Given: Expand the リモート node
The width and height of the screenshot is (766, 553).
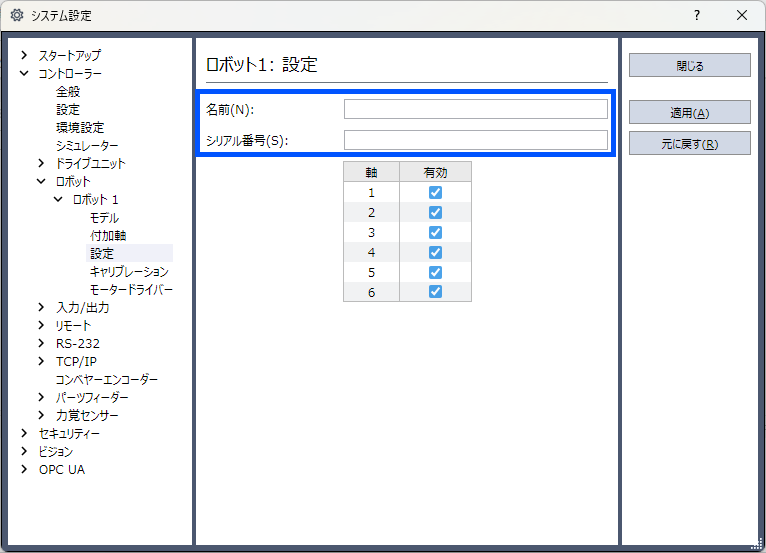Looking at the screenshot, I should (42, 325).
